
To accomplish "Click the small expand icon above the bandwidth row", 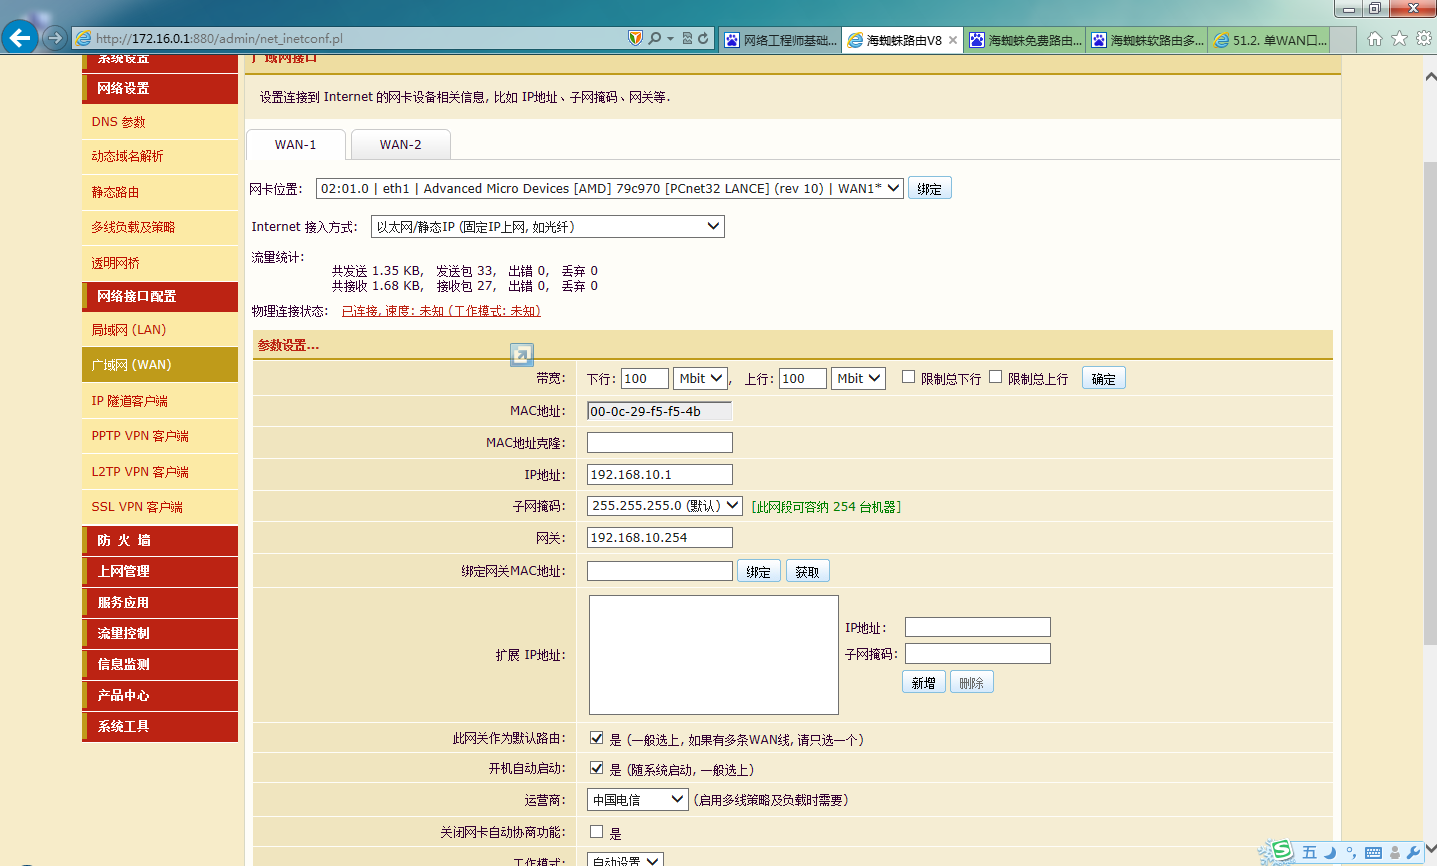I will pos(521,354).
